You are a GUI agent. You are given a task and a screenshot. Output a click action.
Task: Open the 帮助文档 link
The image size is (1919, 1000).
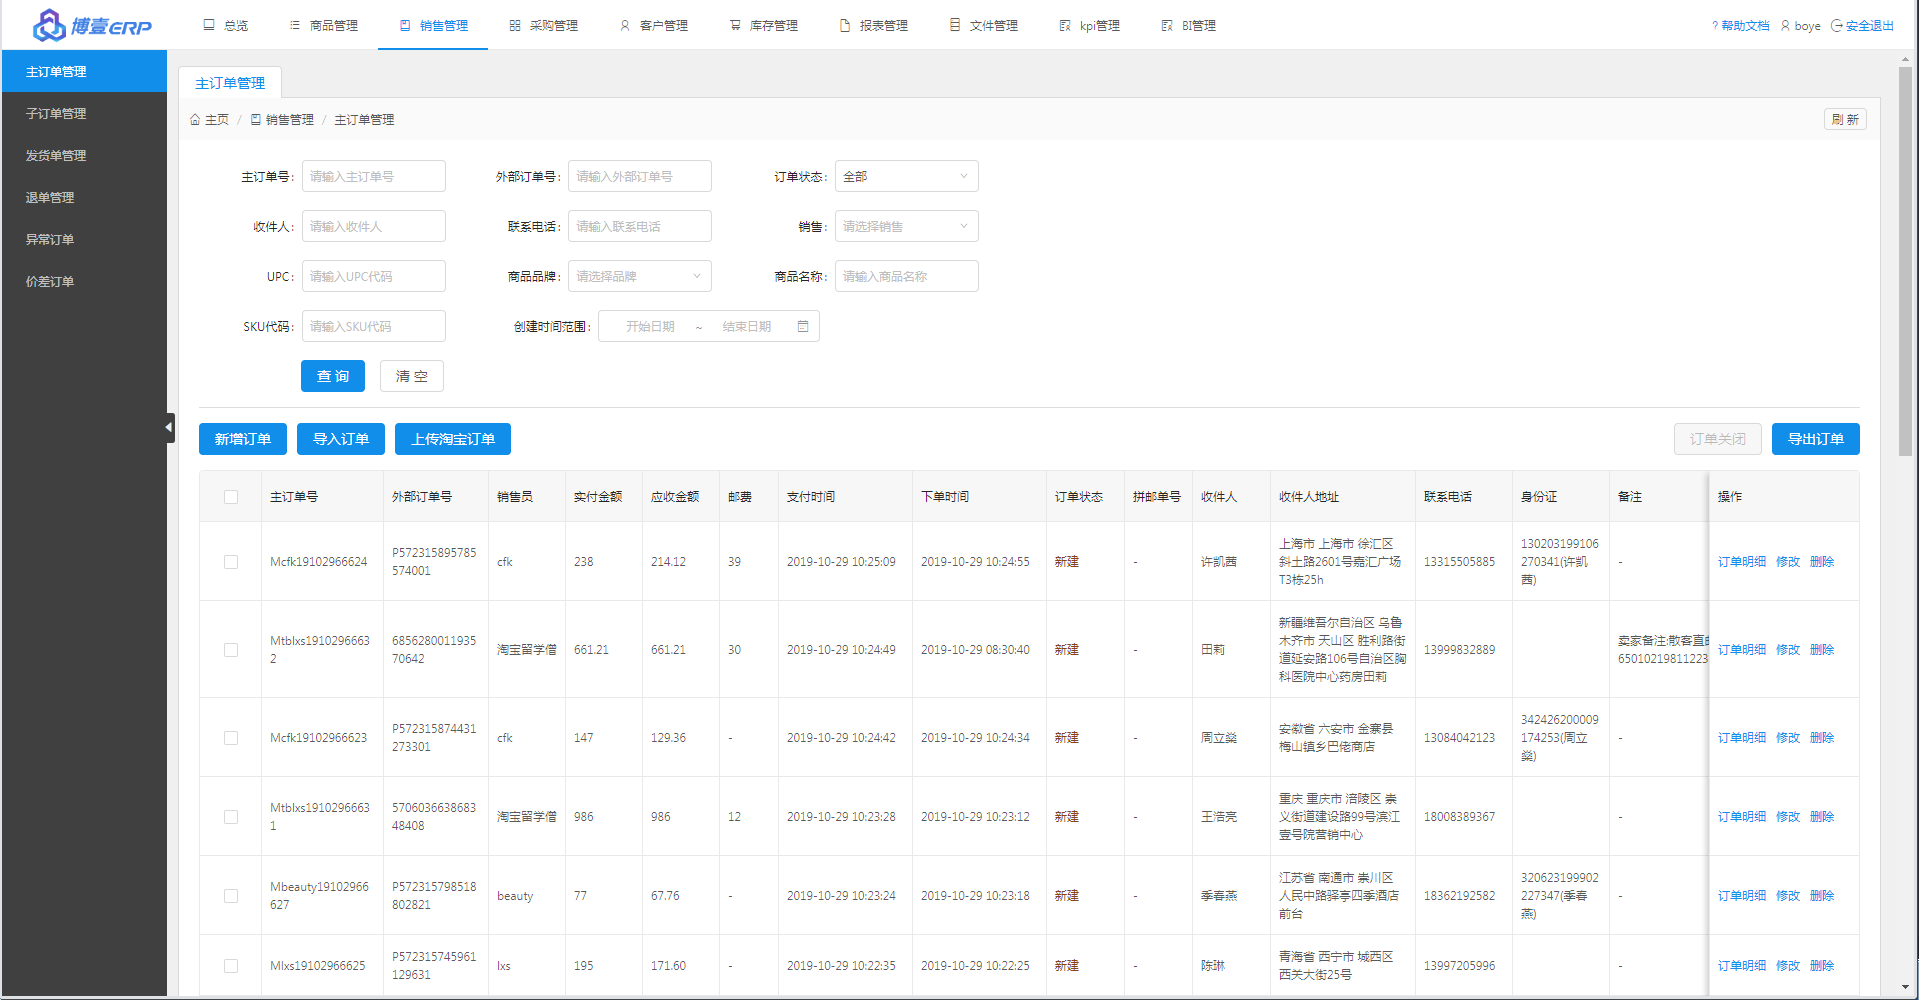coord(1745,26)
